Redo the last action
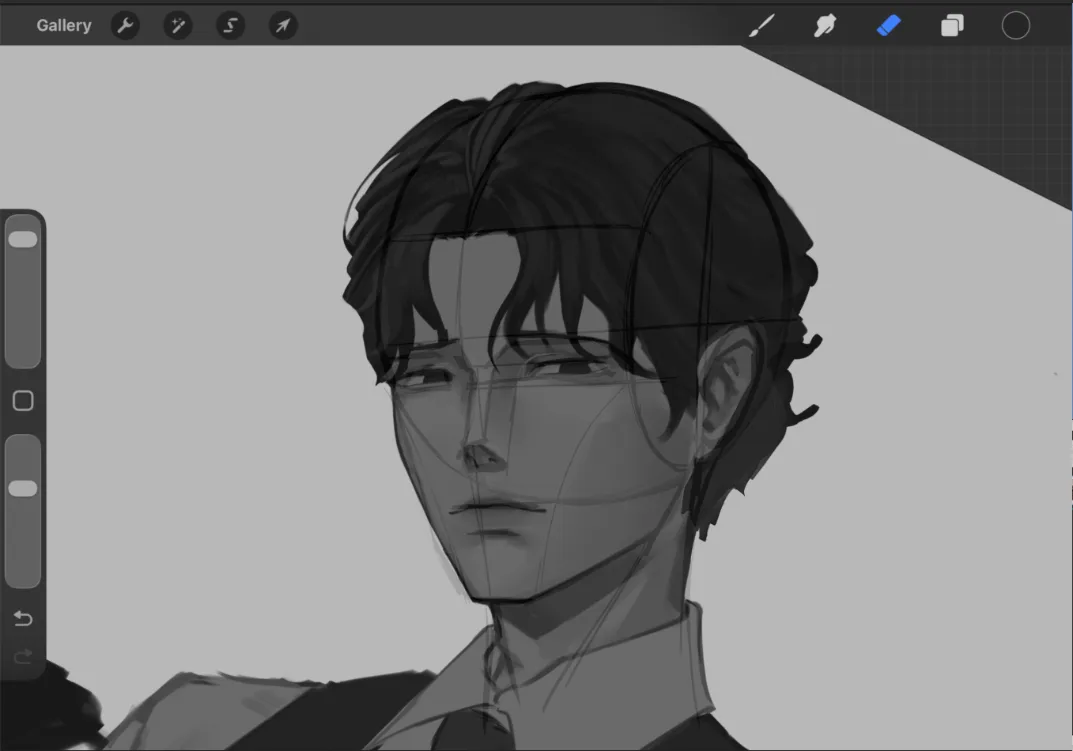This screenshot has height=751, width=1073. [x=23, y=657]
